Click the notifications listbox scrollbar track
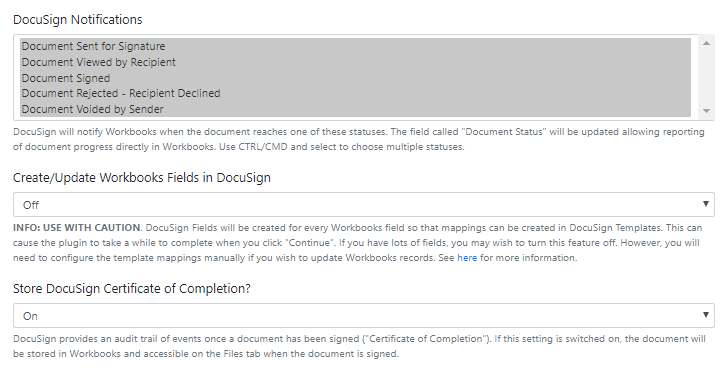The height and width of the screenshot is (377, 724). [x=706, y=77]
